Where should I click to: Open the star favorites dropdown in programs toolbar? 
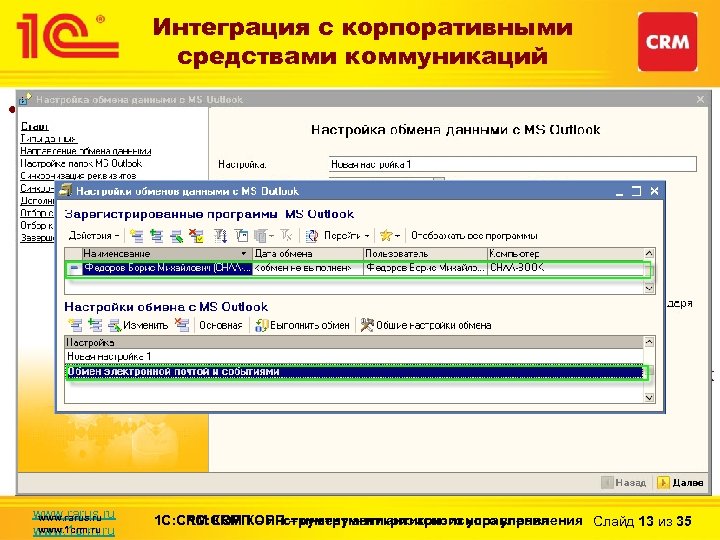(390, 236)
